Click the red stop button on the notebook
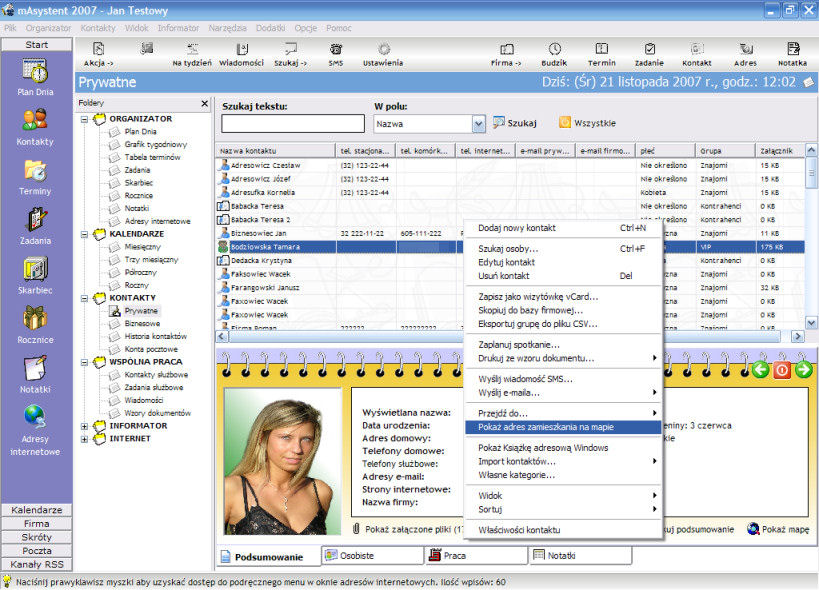This screenshot has width=819, height=590. 782,370
